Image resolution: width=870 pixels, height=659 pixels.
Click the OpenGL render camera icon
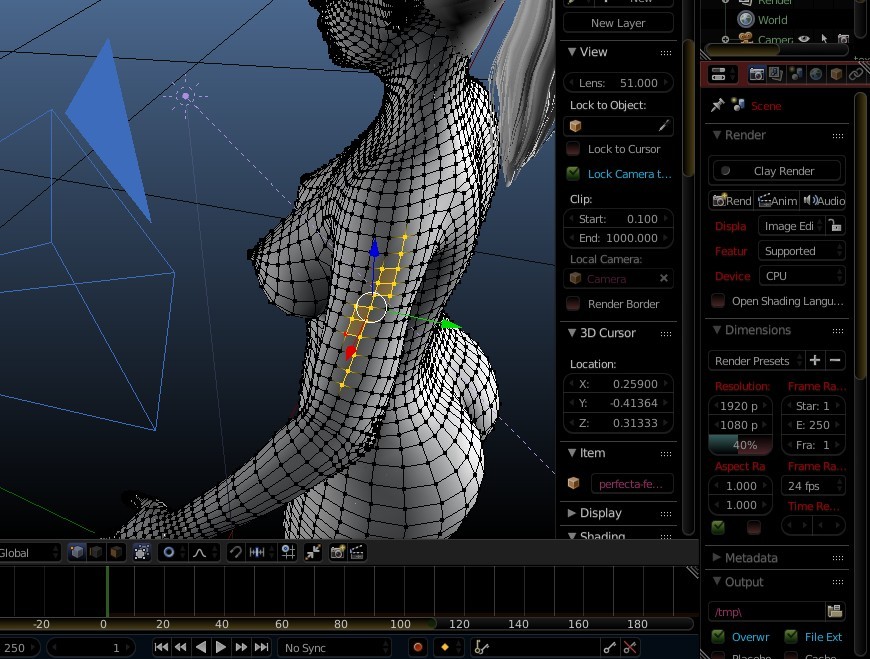(337, 552)
